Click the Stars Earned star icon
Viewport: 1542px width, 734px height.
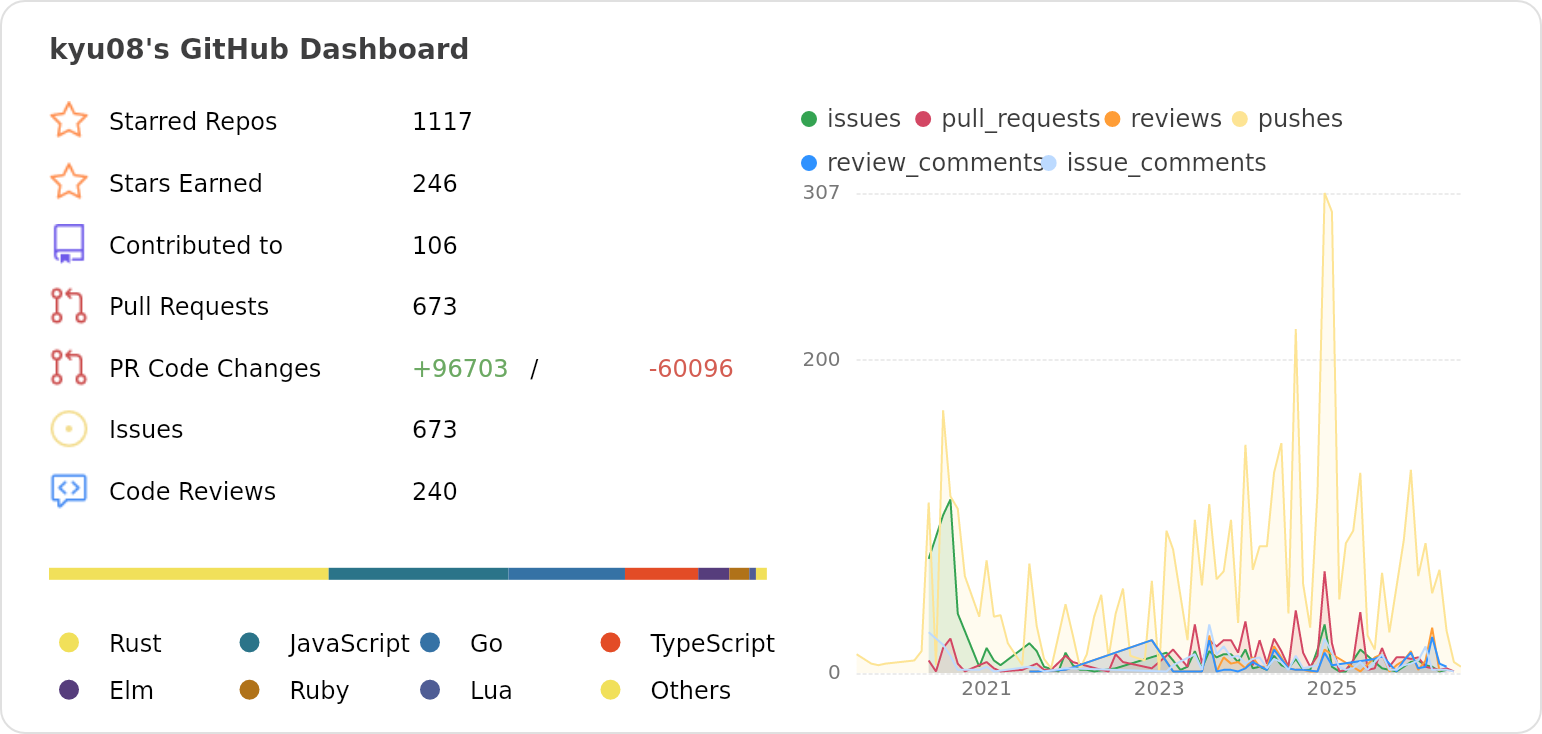[x=69, y=182]
